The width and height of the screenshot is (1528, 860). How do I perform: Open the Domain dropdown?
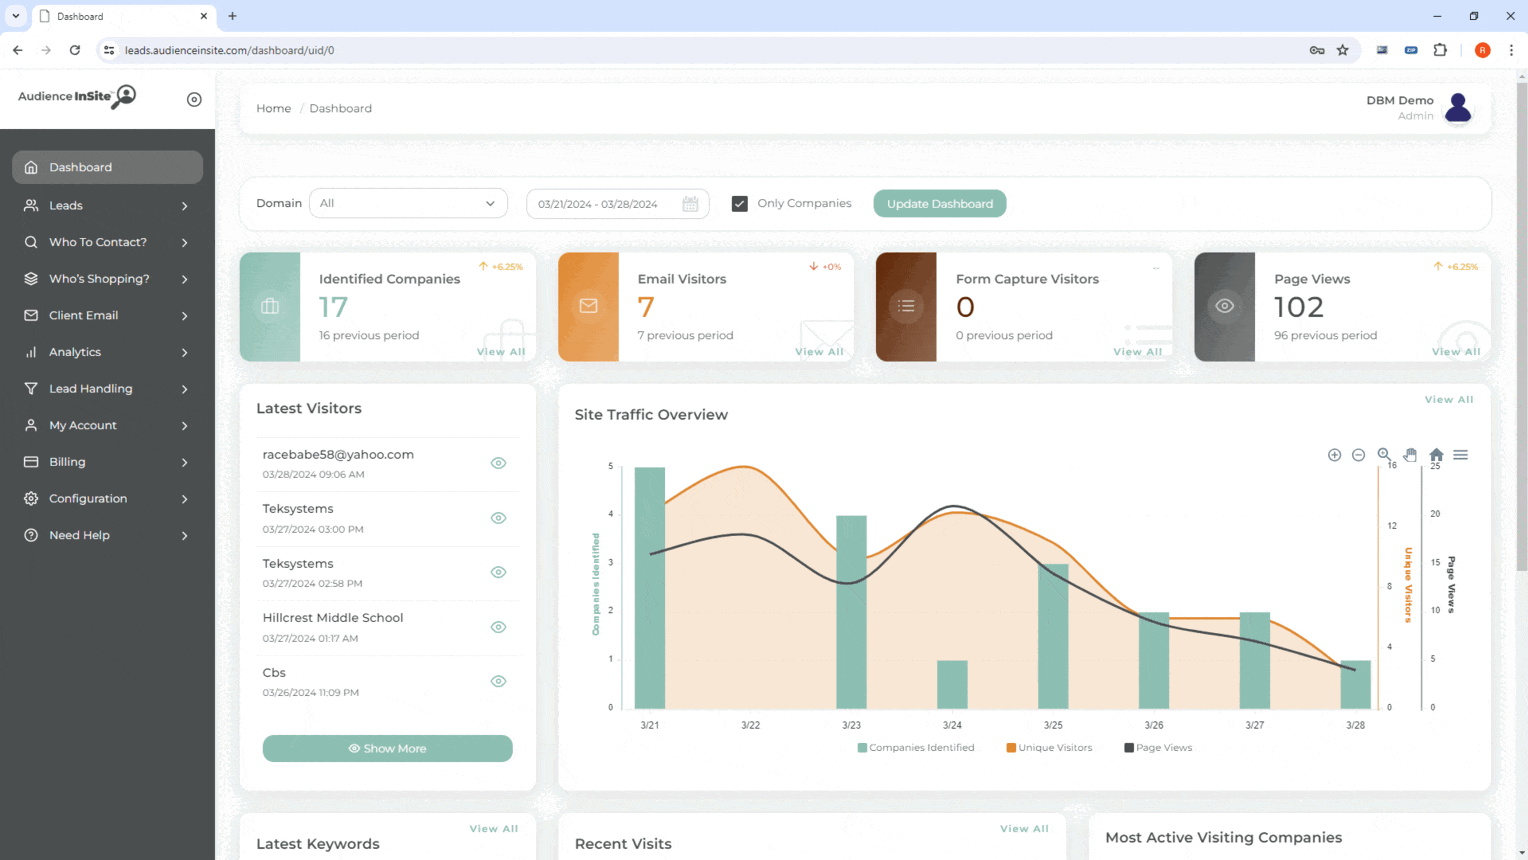pos(408,204)
